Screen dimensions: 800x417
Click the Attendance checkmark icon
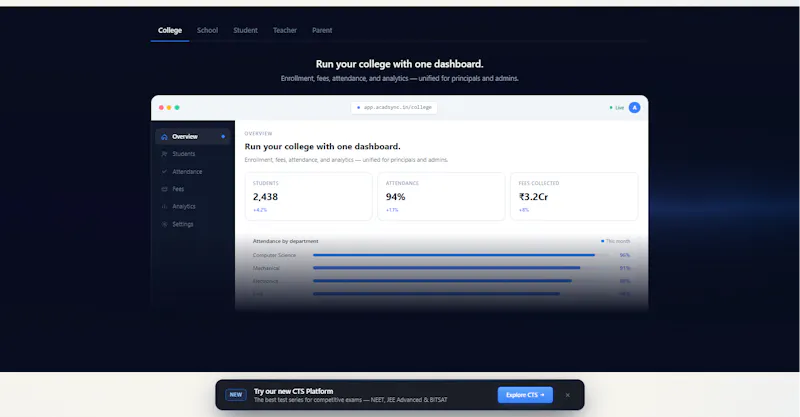pos(164,171)
